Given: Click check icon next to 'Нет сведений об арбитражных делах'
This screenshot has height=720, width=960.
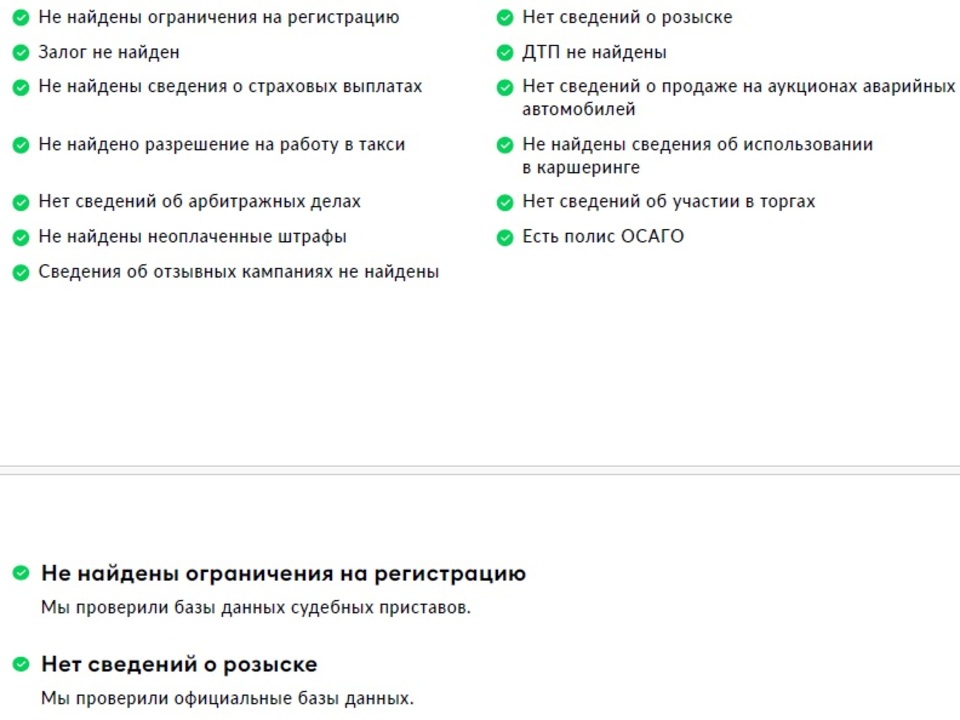Looking at the screenshot, I should point(20,202).
